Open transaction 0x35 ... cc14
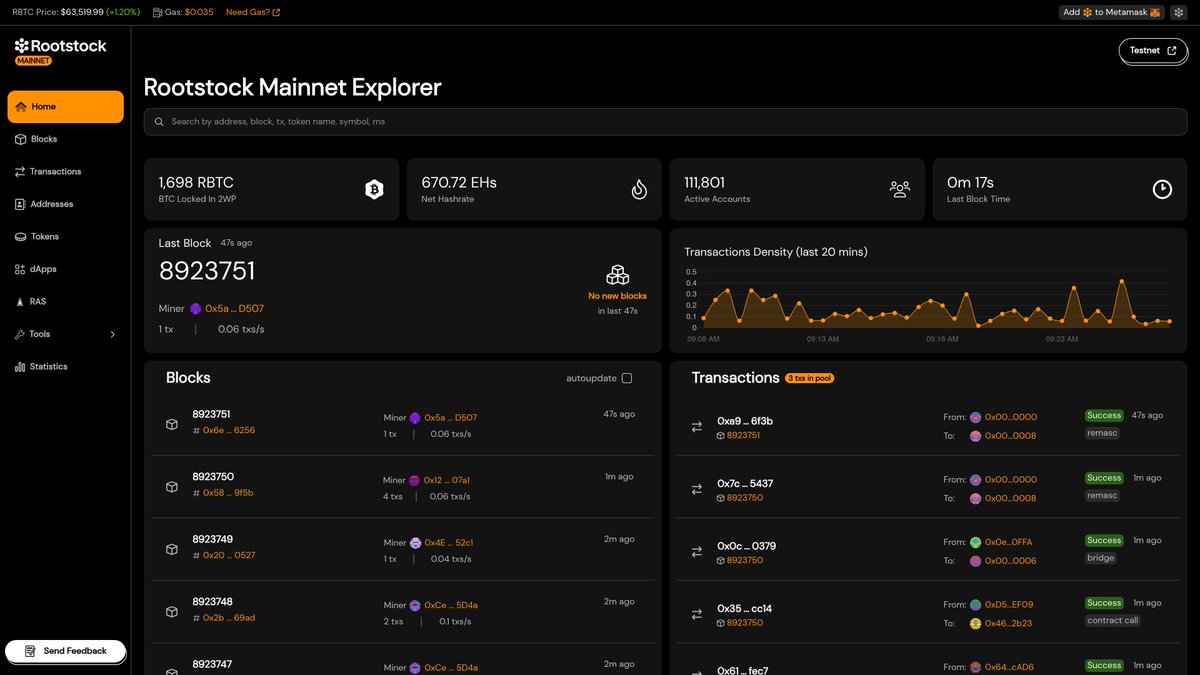The width and height of the screenshot is (1200, 675). [x=744, y=608]
